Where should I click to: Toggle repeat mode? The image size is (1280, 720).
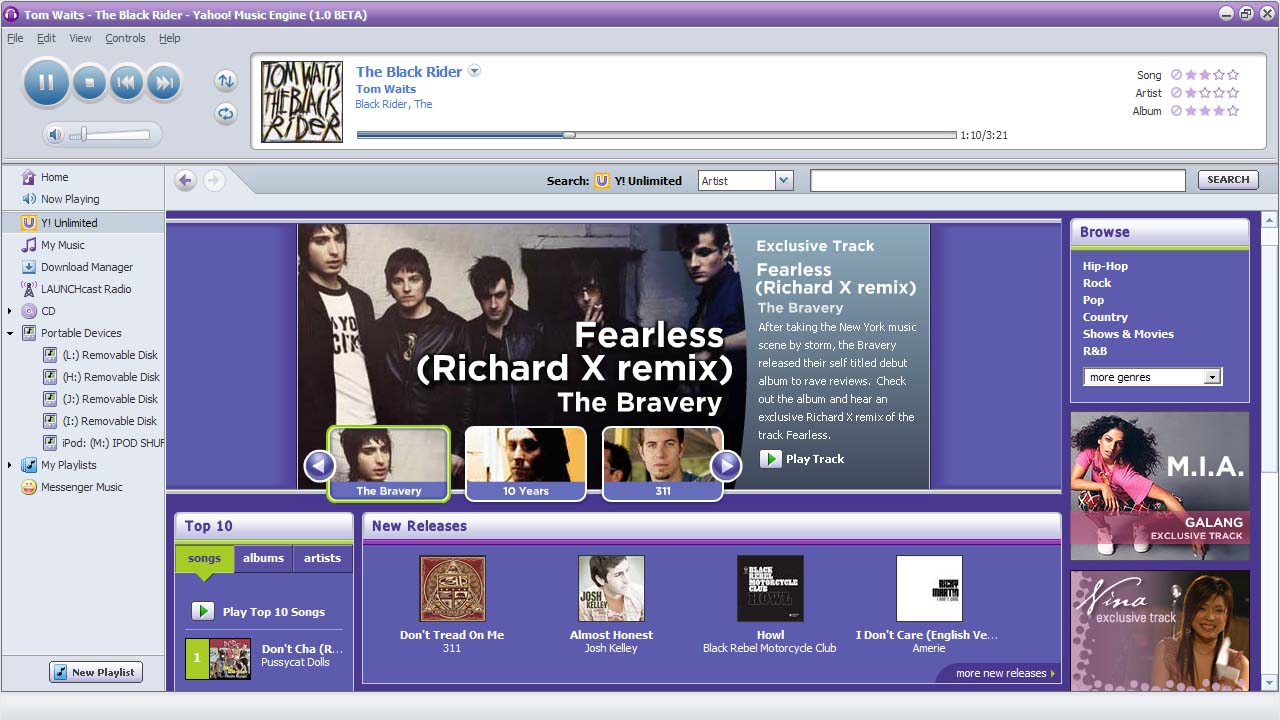tap(226, 113)
